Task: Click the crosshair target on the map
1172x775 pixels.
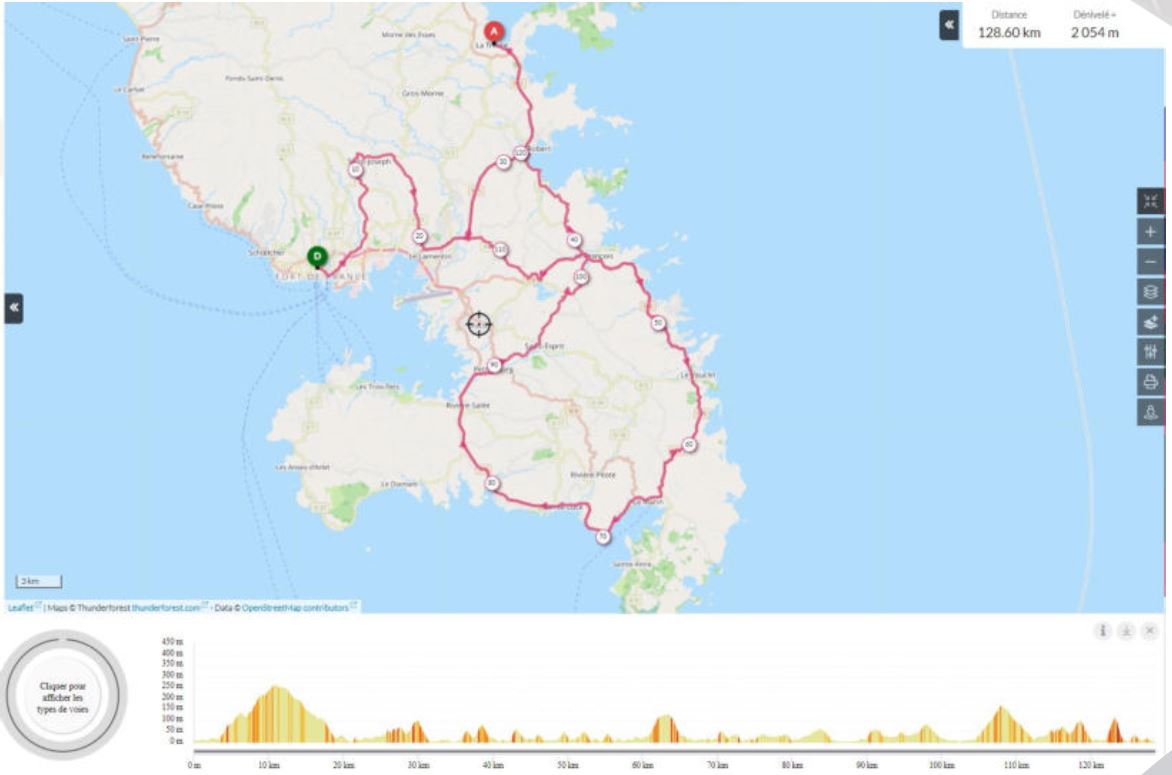Action: click(x=478, y=324)
